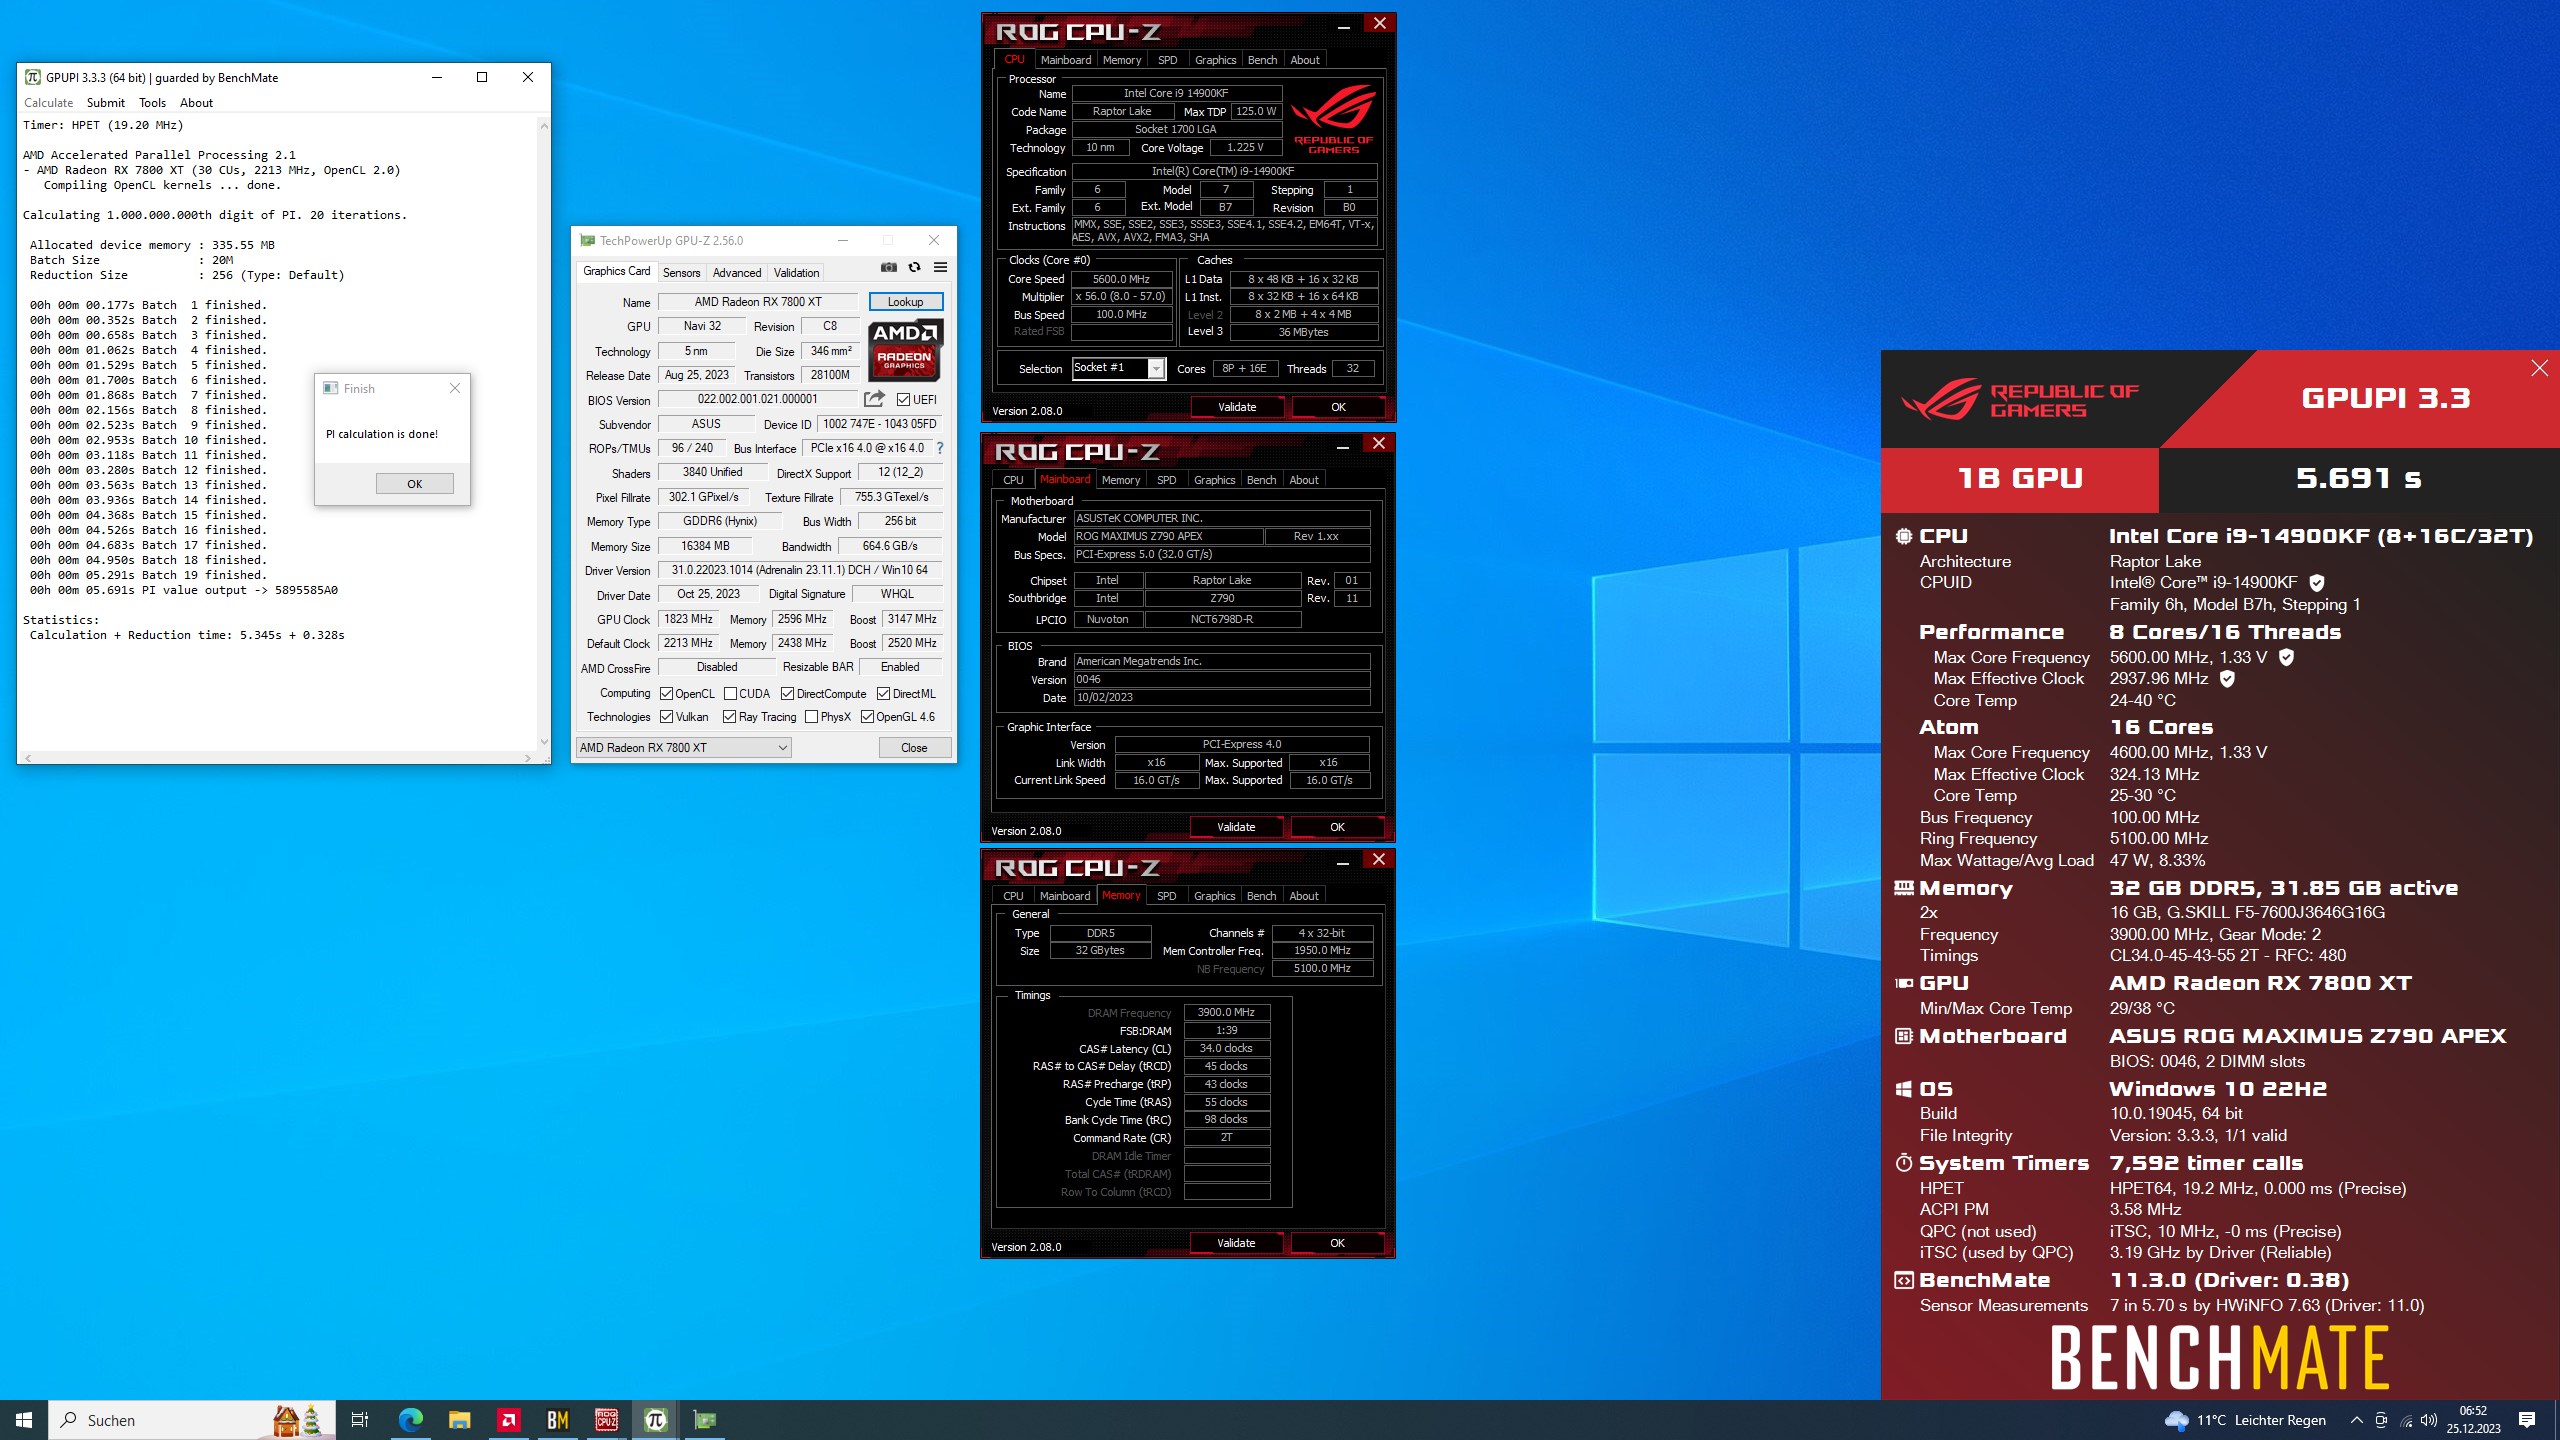Open Task View in the taskbar
The width and height of the screenshot is (2560, 1440).
pos(360,1420)
